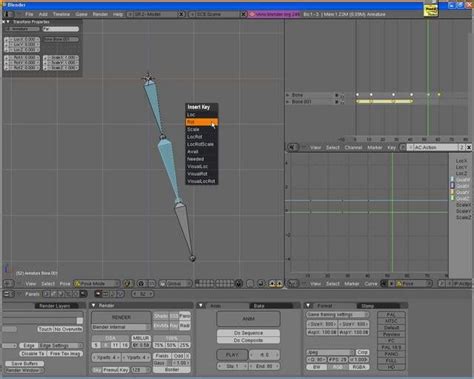This screenshot has height=379, width=474.
Task: Choose Loc in the Insert Key menu
Action: click(201, 115)
